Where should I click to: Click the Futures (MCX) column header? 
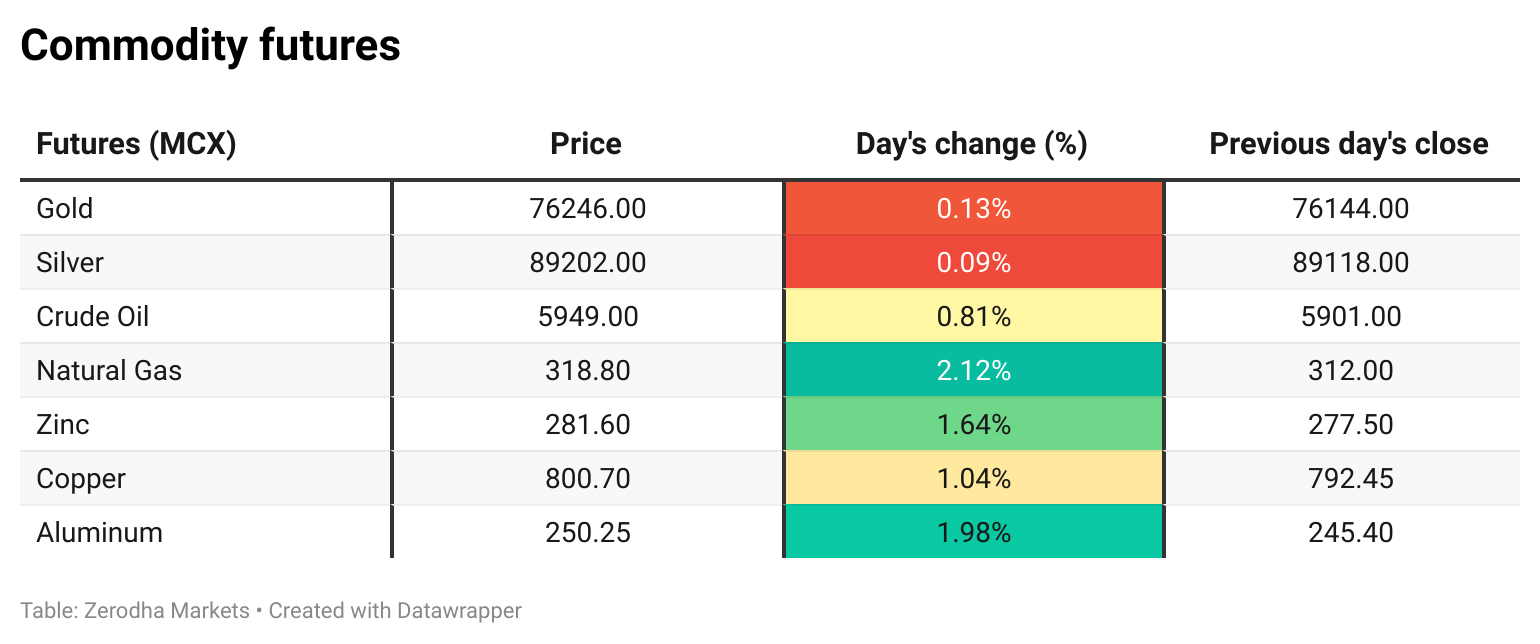tap(136, 144)
